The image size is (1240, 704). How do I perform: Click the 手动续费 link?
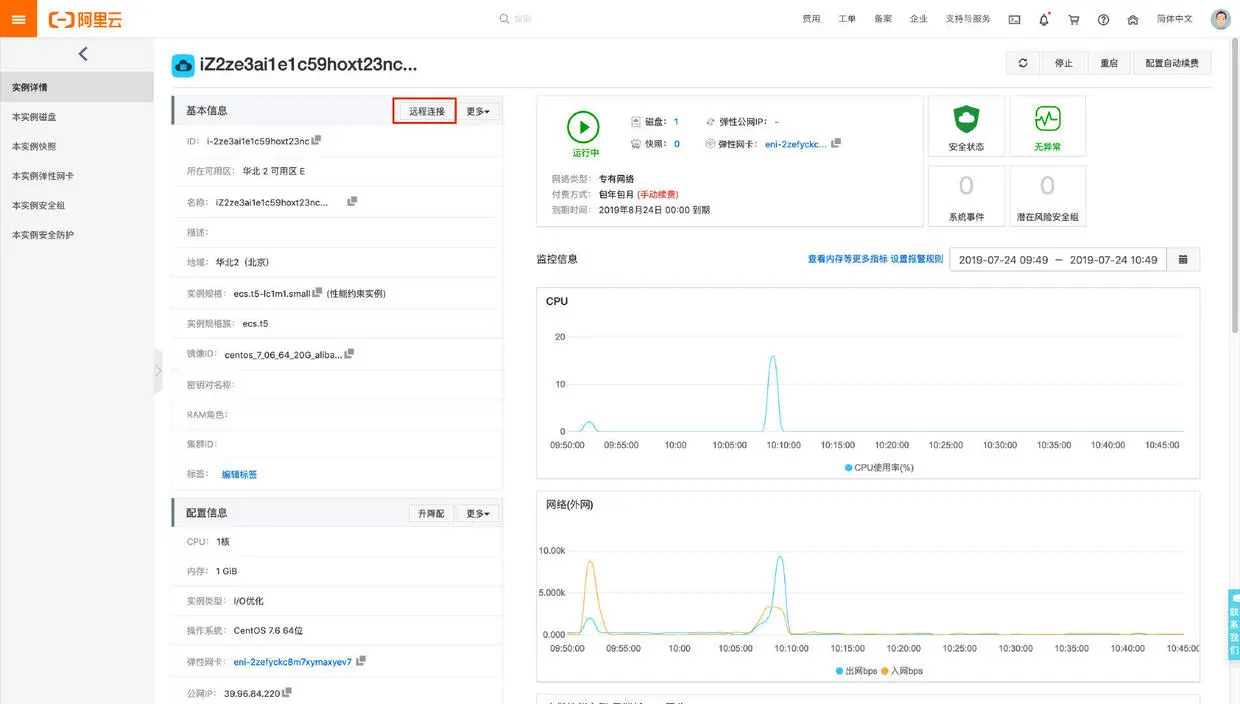click(658, 194)
